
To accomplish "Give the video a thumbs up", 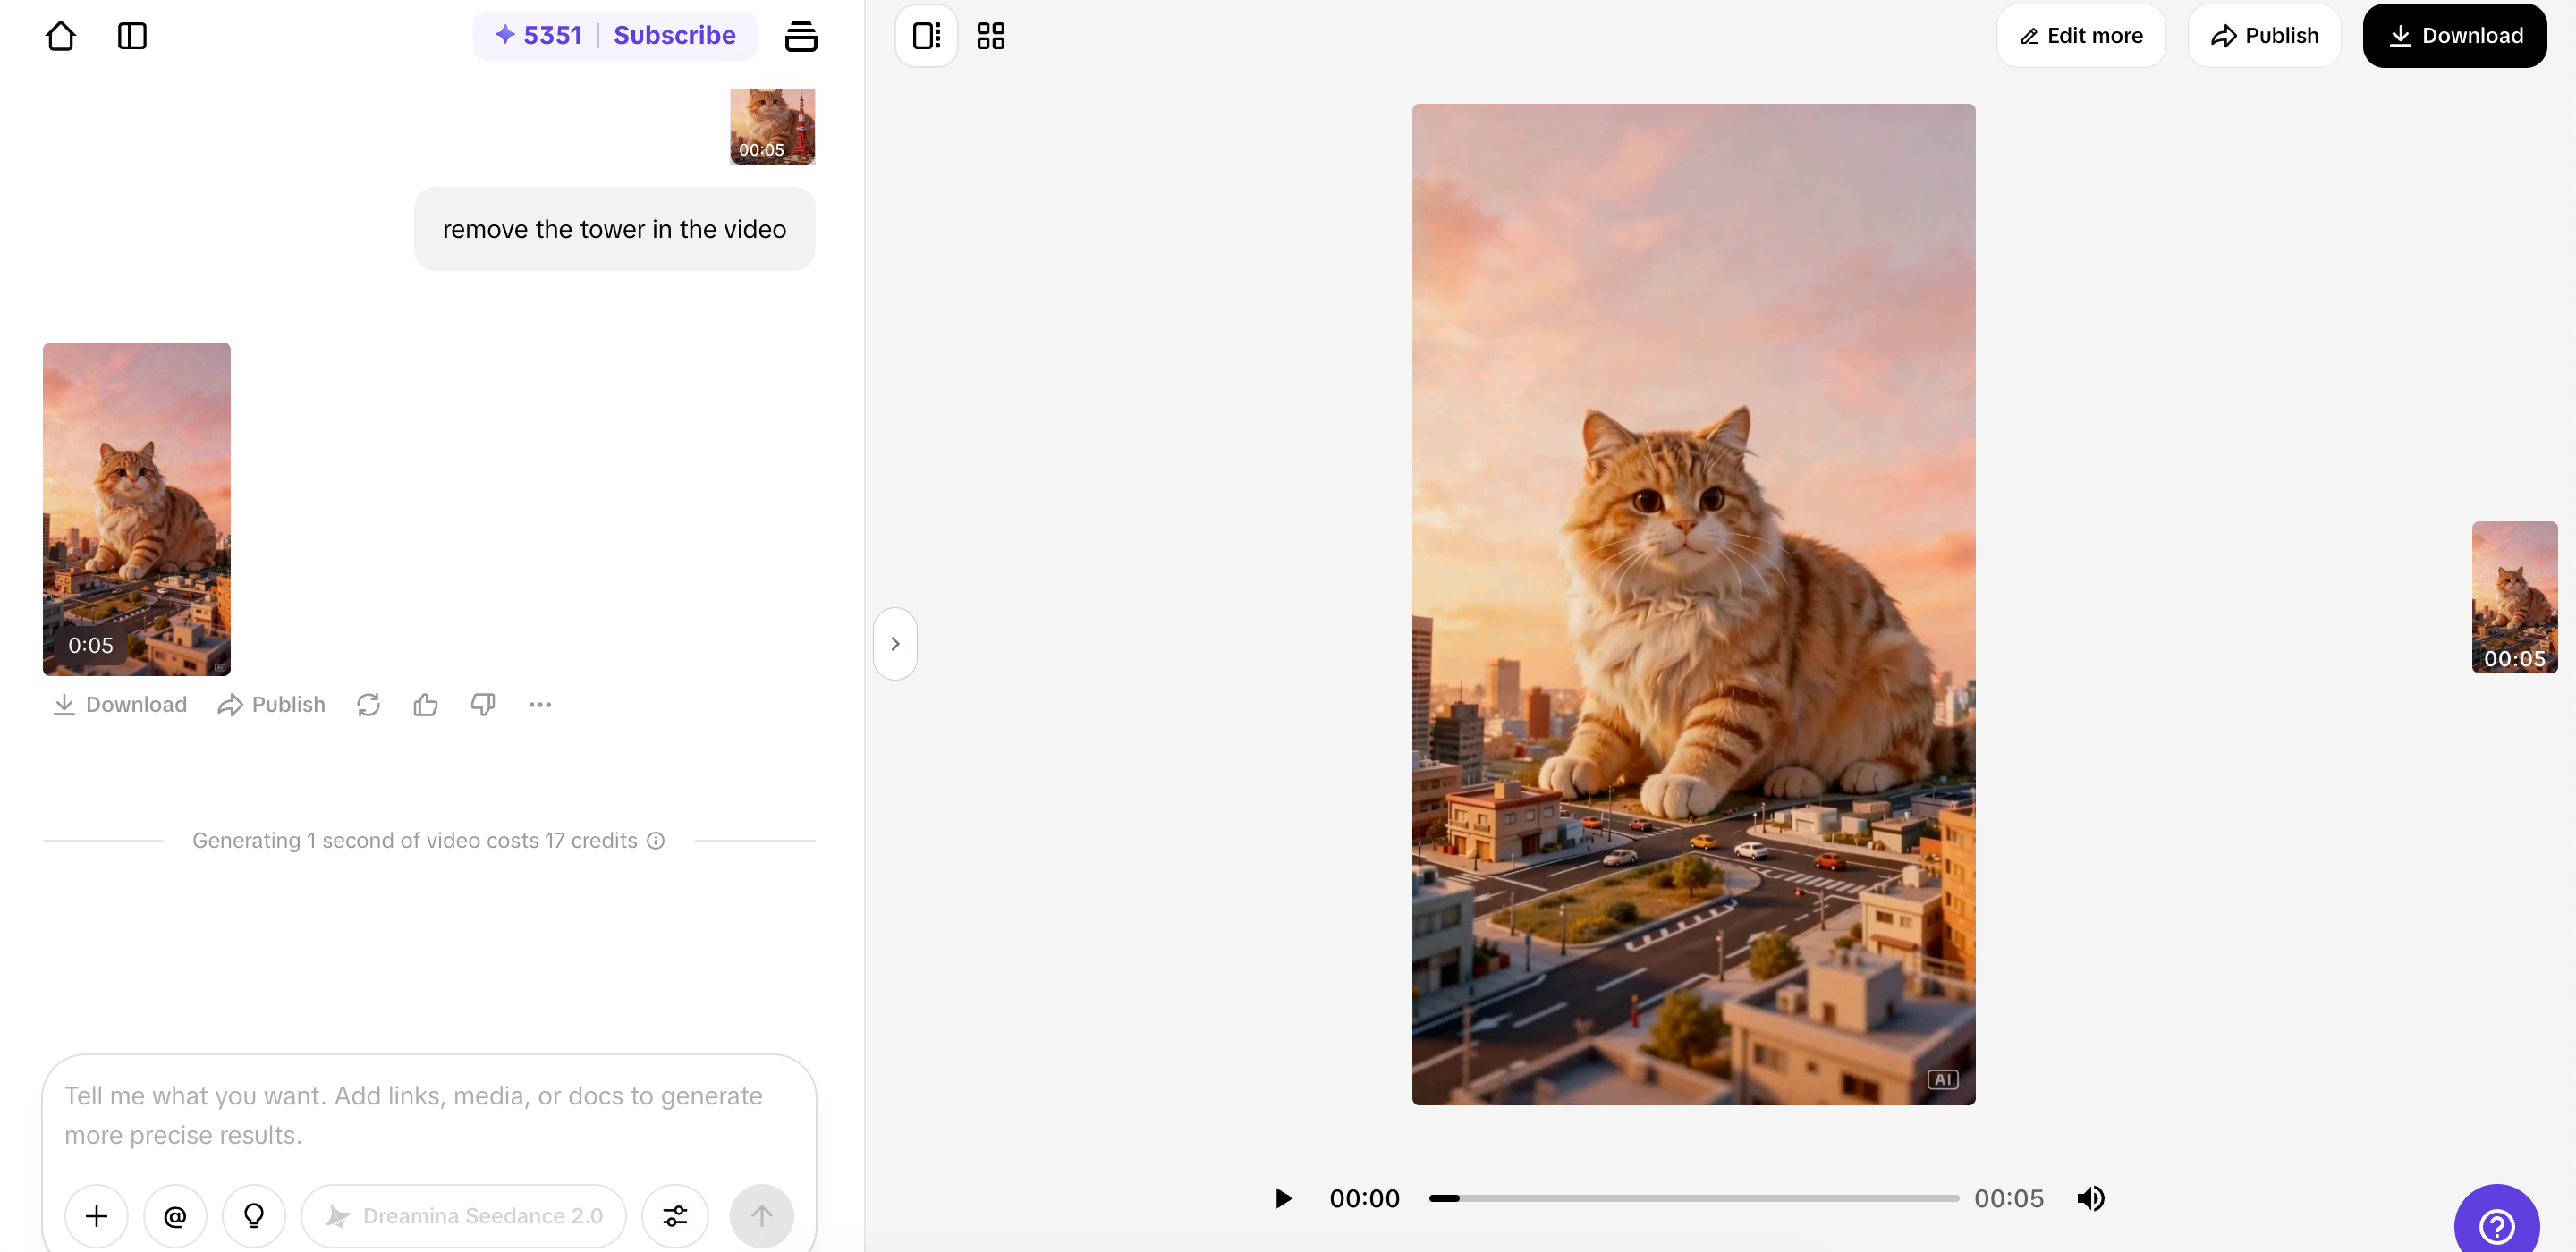I will (x=425, y=704).
